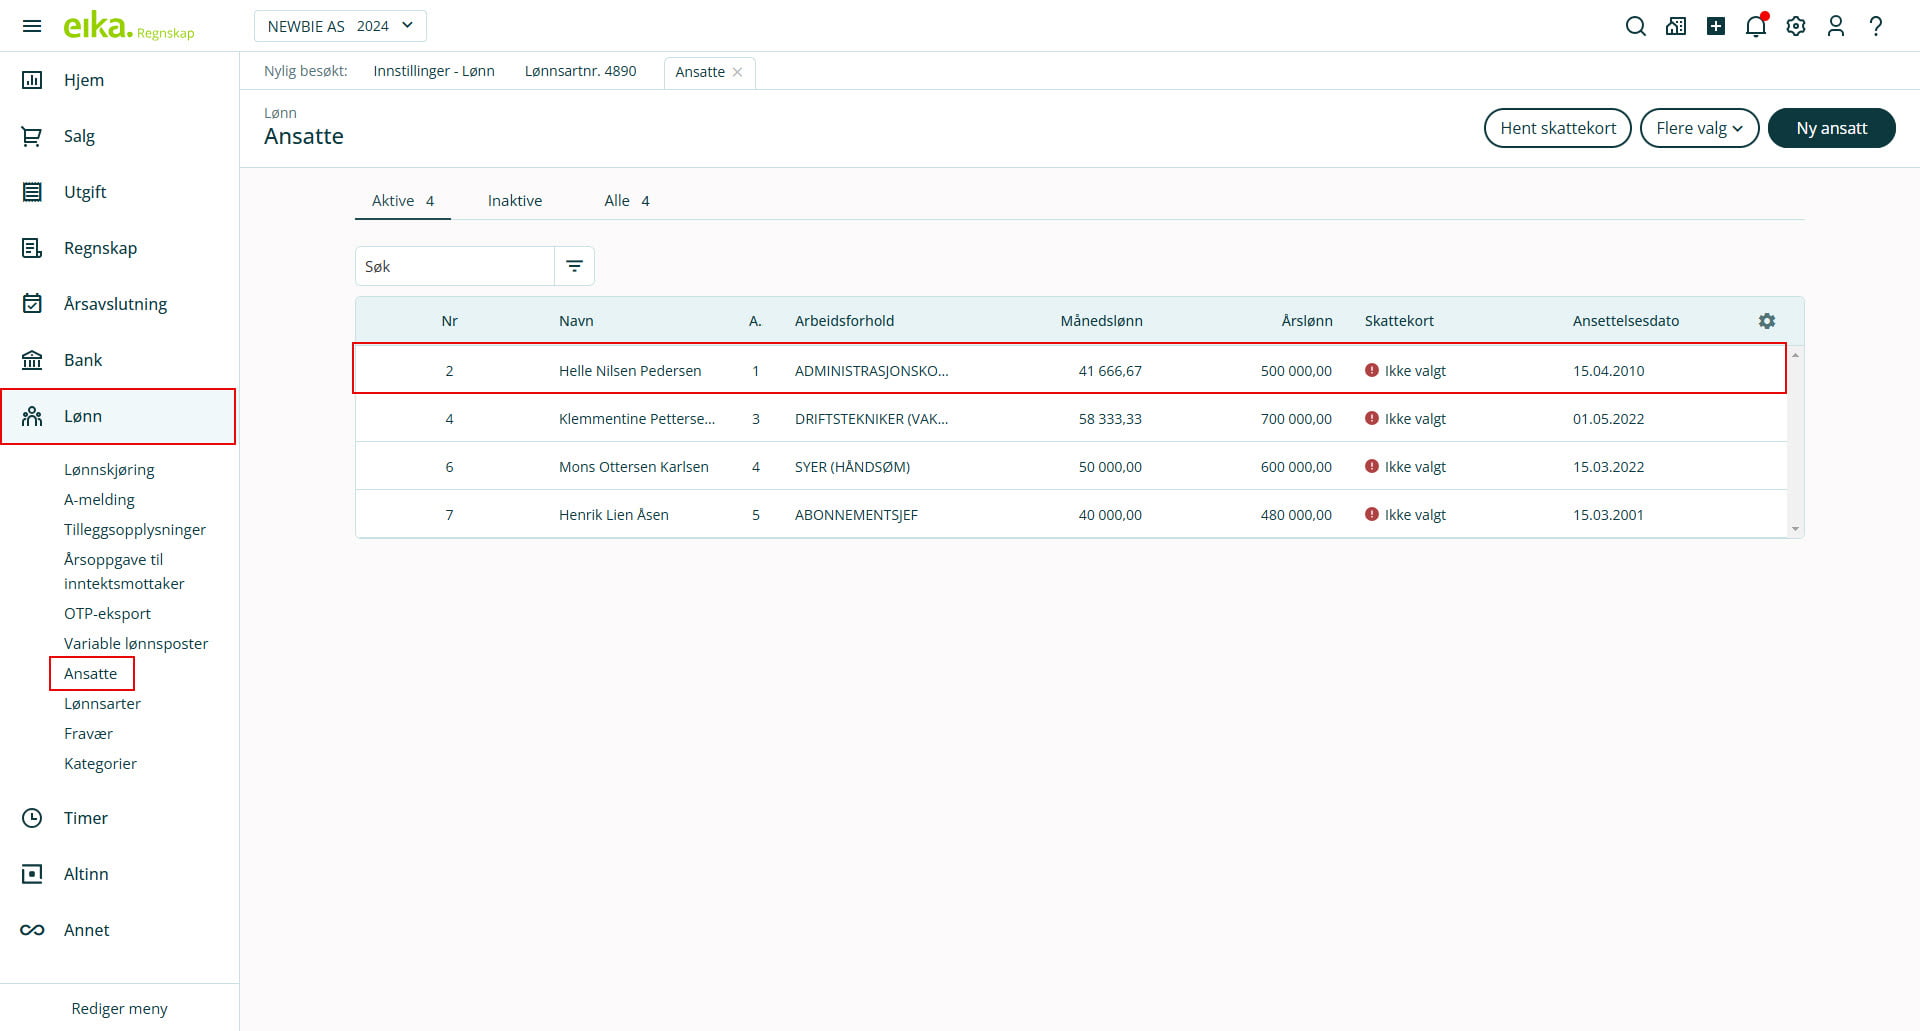
Task: Collapse the Lønn sidebar section
Action: click(x=118, y=416)
